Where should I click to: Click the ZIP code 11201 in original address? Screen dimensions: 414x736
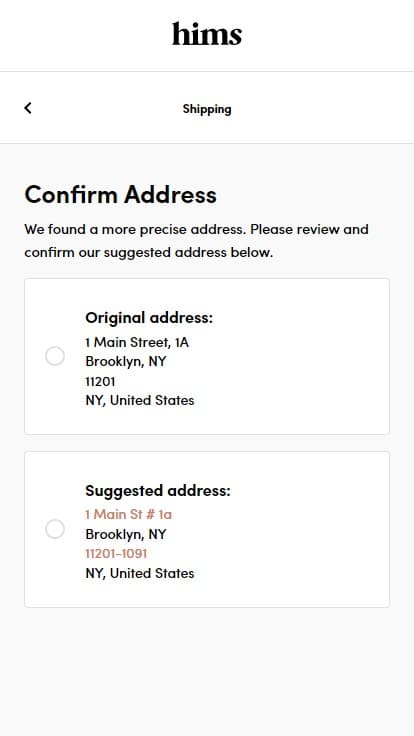100,381
